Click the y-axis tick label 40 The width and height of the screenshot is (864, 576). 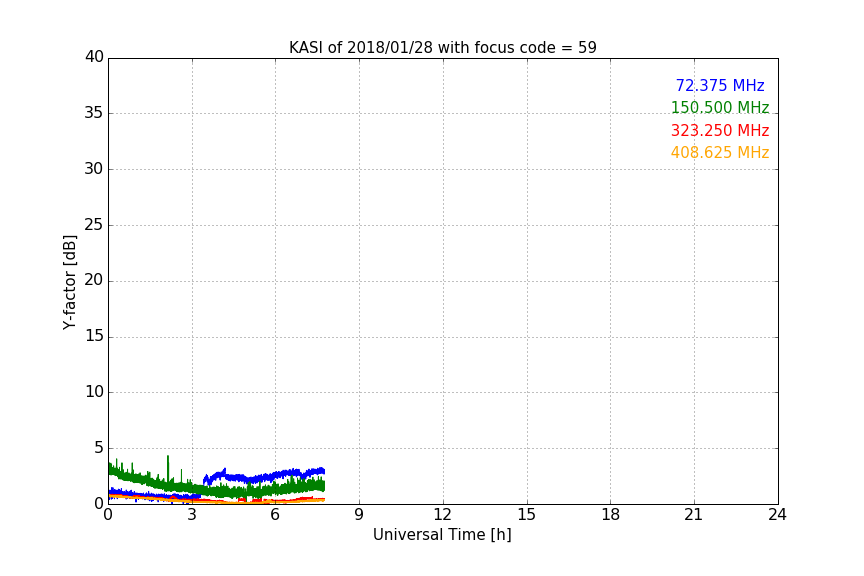tap(94, 57)
